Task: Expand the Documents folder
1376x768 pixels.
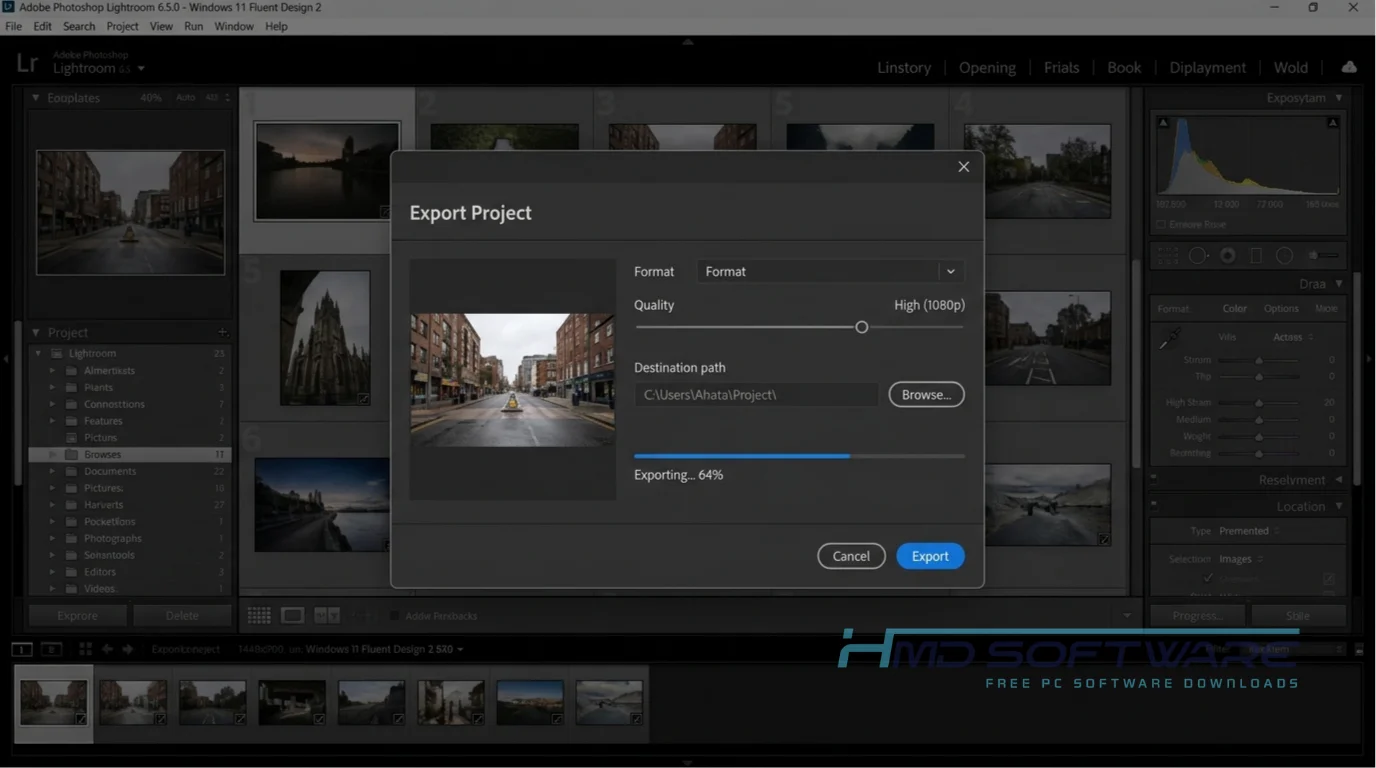Action: [53, 471]
